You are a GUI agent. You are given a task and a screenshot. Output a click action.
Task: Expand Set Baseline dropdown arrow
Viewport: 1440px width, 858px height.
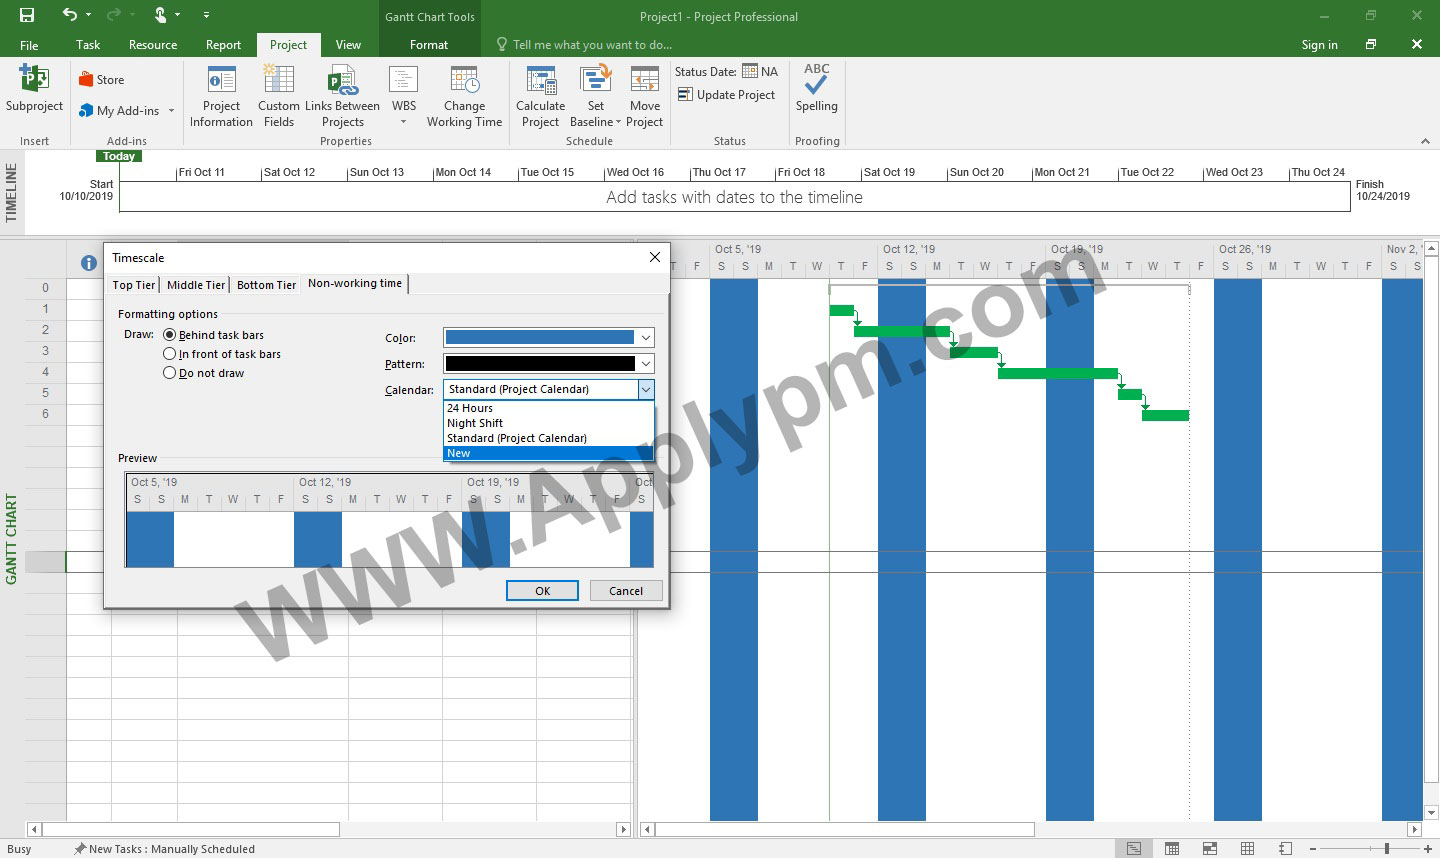pyautogui.click(x=618, y=122)
